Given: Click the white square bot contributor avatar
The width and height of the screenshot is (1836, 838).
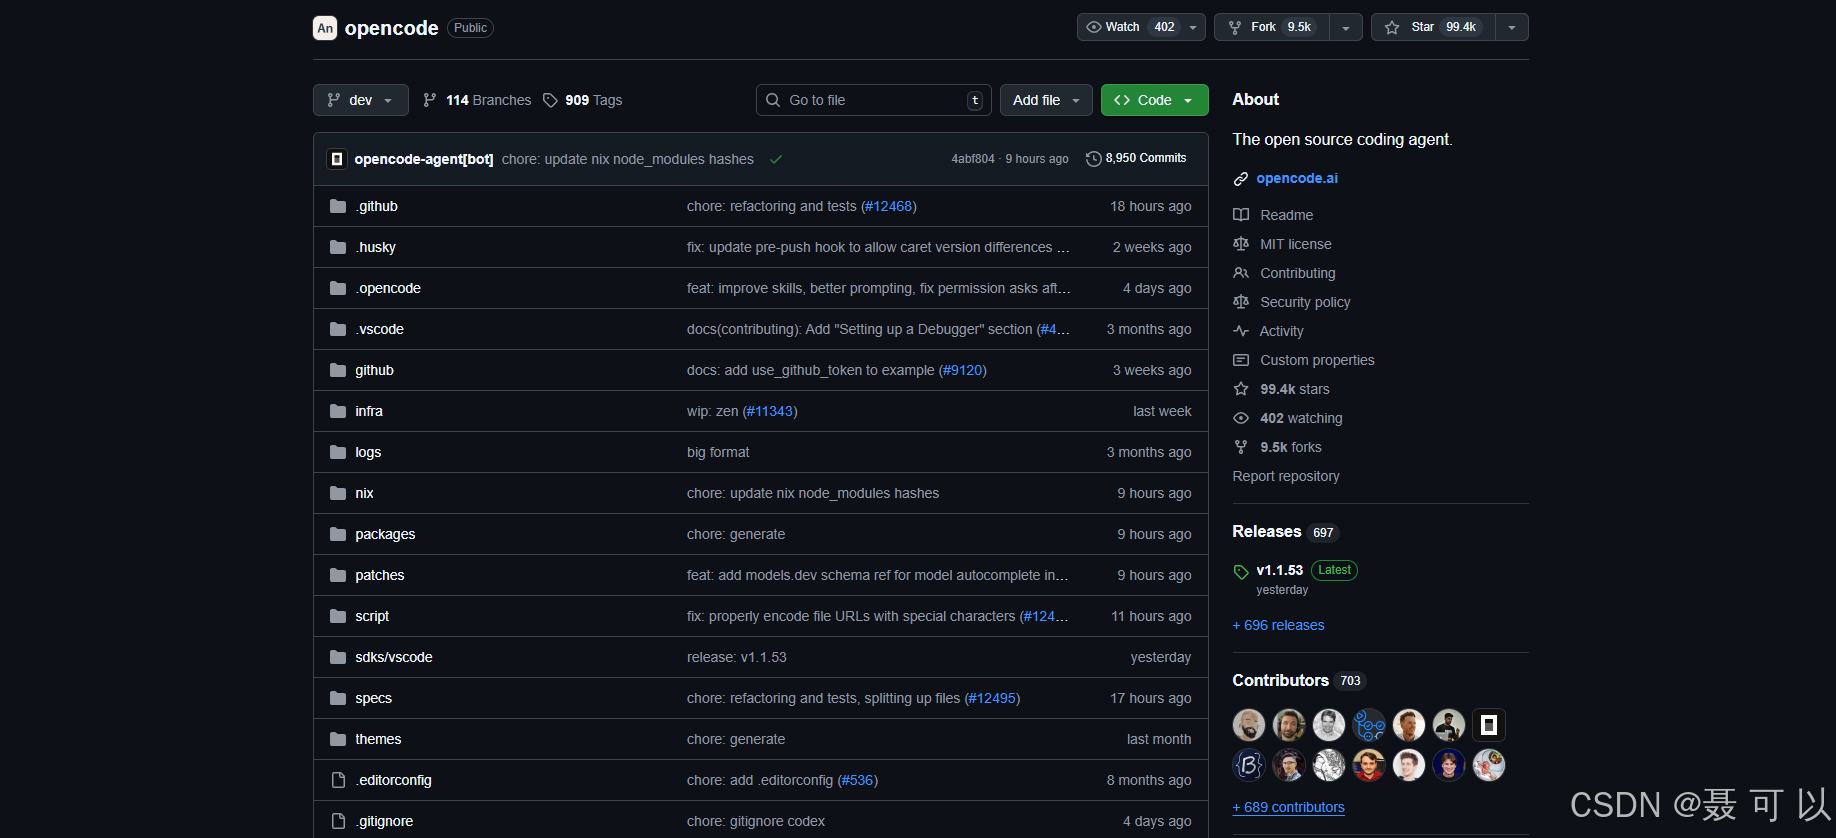Looking at the screenshot, I should pos(1489,725).
